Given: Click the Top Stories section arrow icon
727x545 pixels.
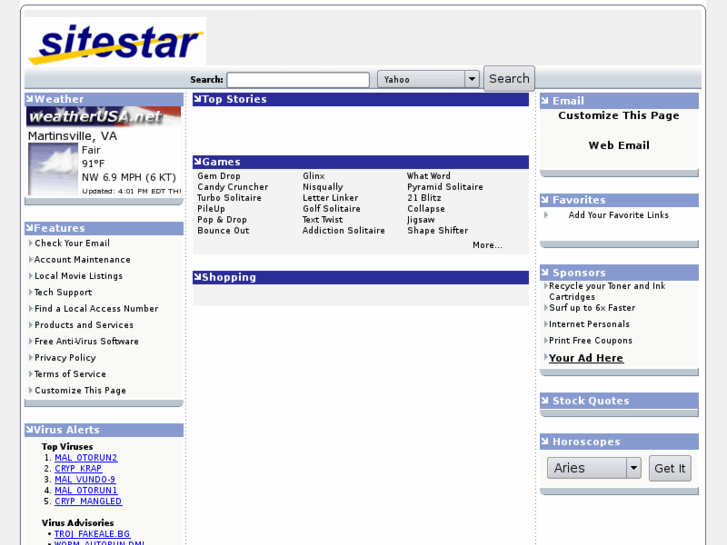Looking at the screenshot, I should point(198,98).
